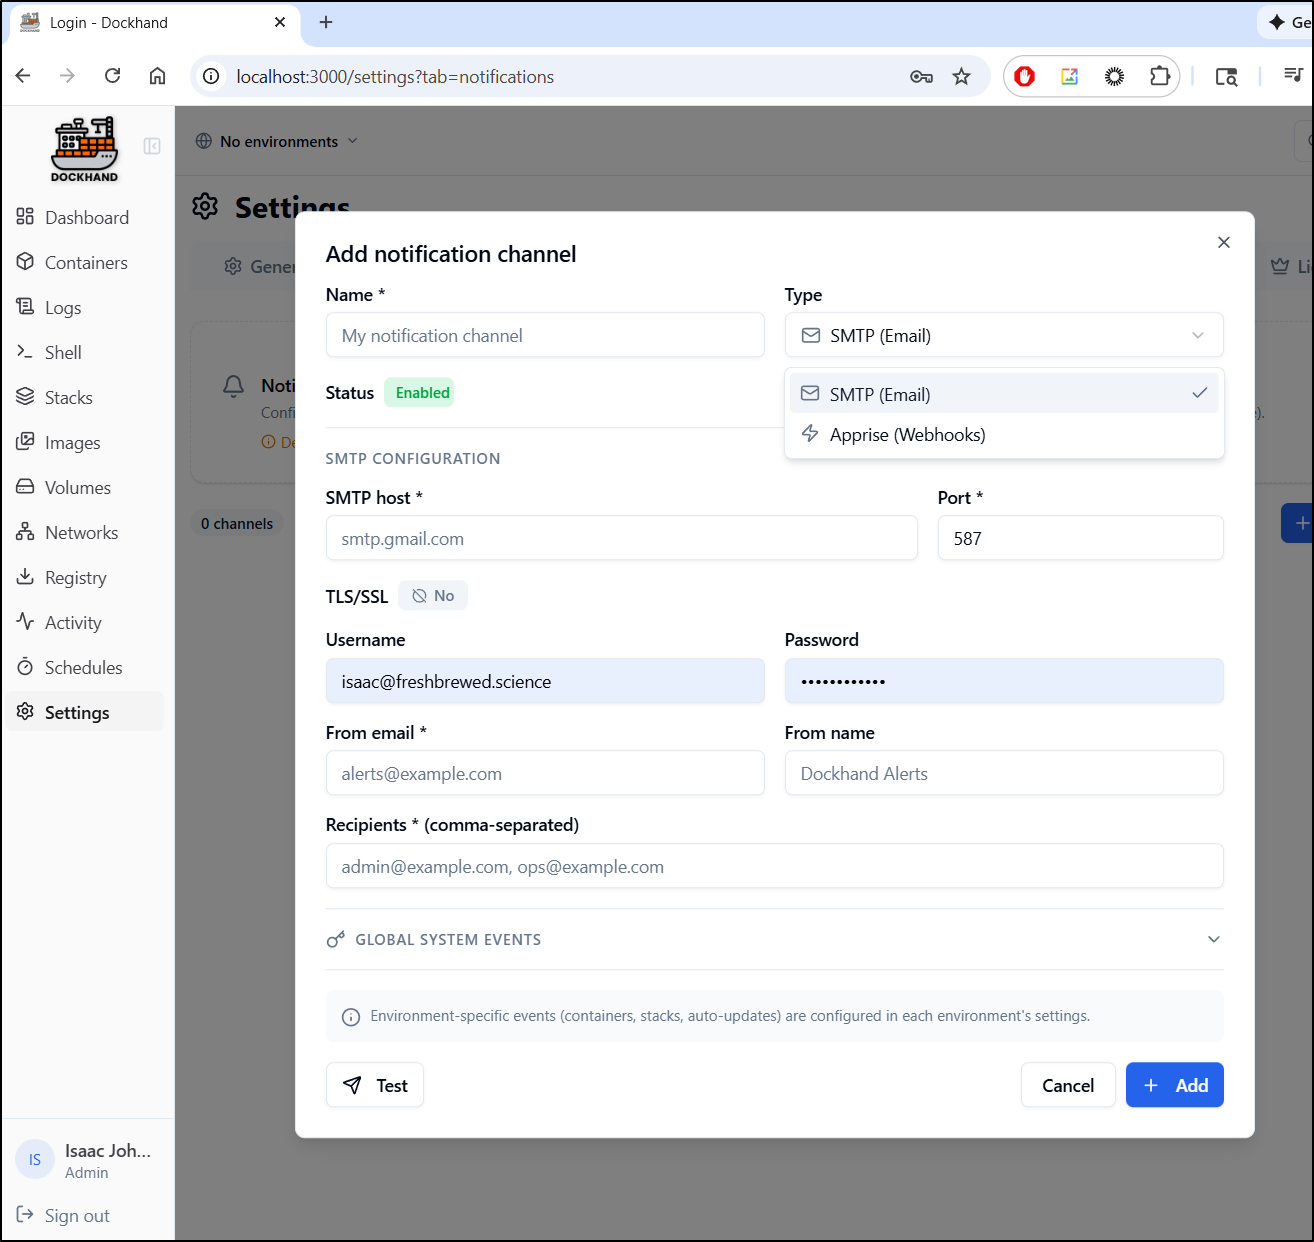1314x1242 pixels.
Task: Focus the SMTP host input field
Action: [621, 539]
